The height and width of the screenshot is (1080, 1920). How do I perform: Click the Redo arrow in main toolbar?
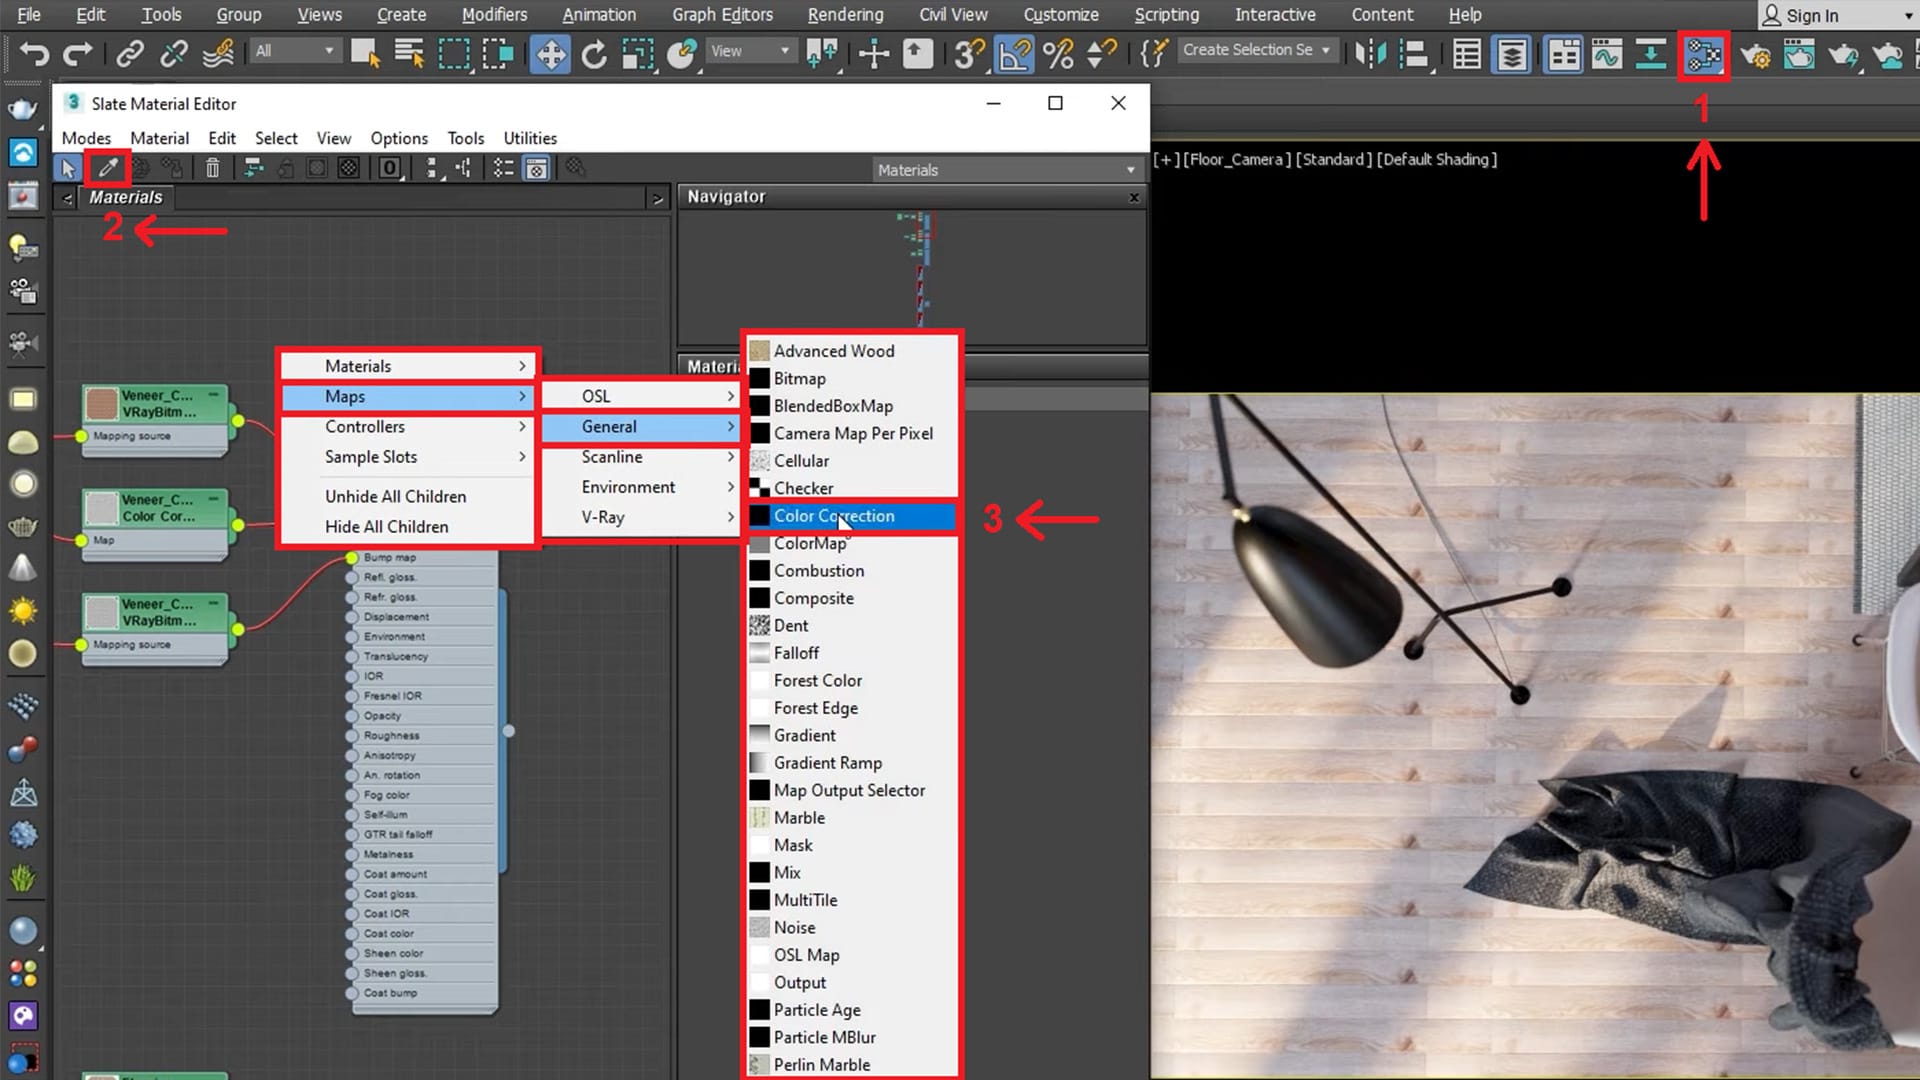78,53
